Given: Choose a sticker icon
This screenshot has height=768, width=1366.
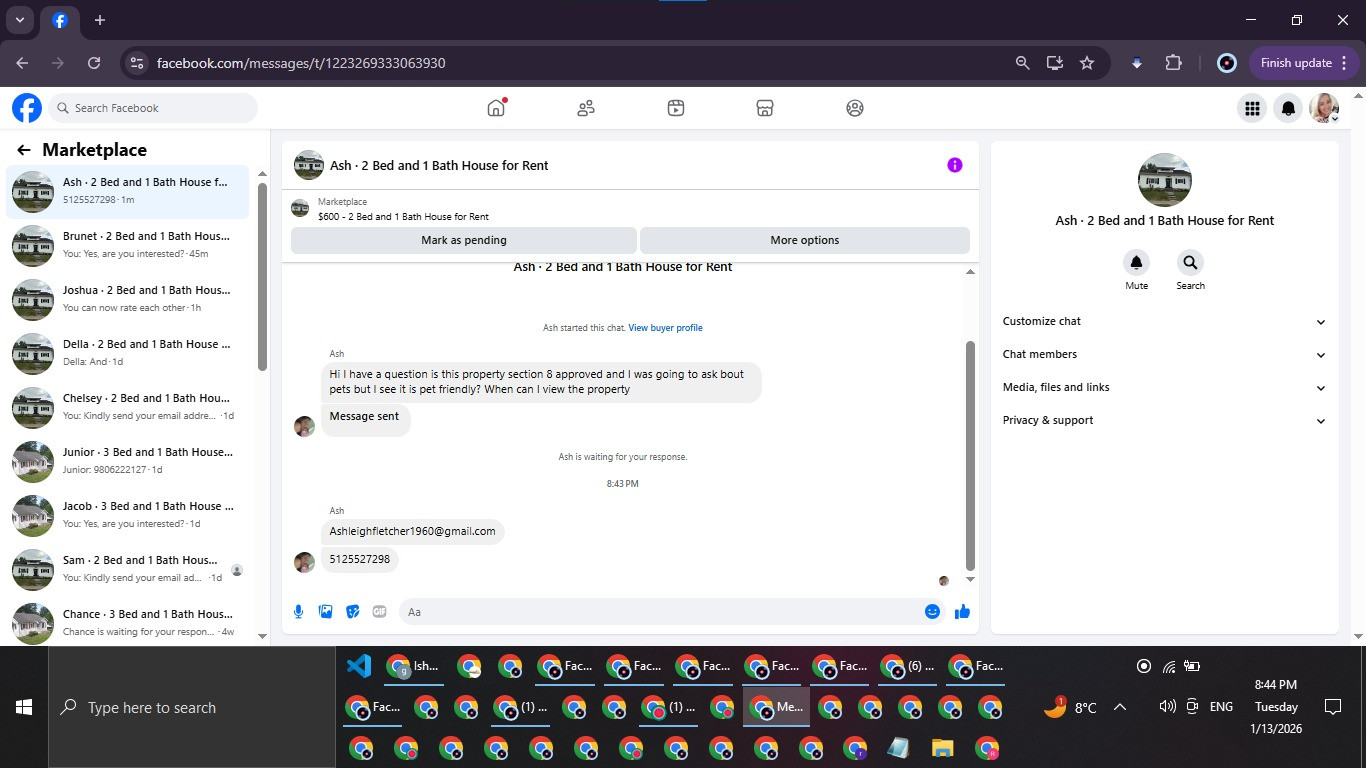Looking at the screenshot, I should pos(352,611).
